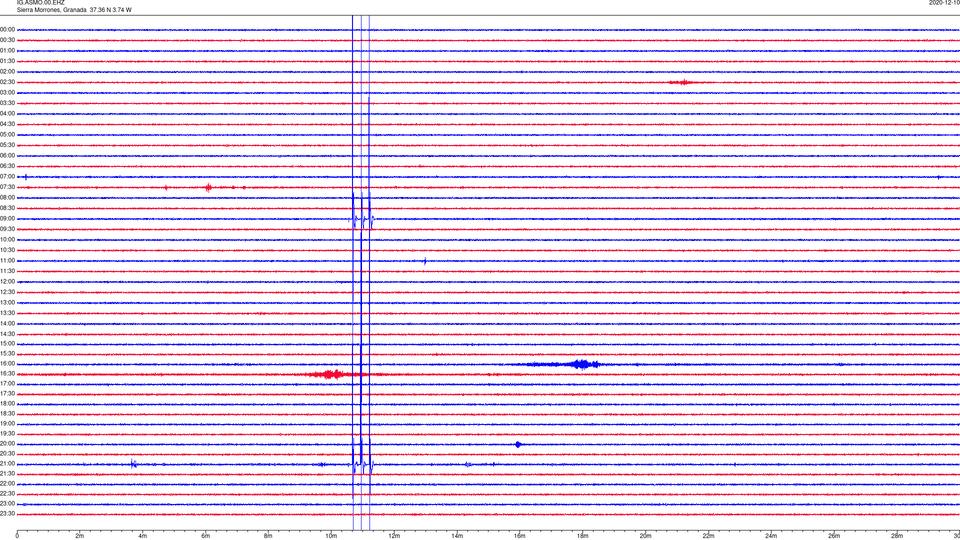The height and width of the screenshot is (540, 960).
Task: Choose the 09:00 time label
Action: (x=7, y=219)
